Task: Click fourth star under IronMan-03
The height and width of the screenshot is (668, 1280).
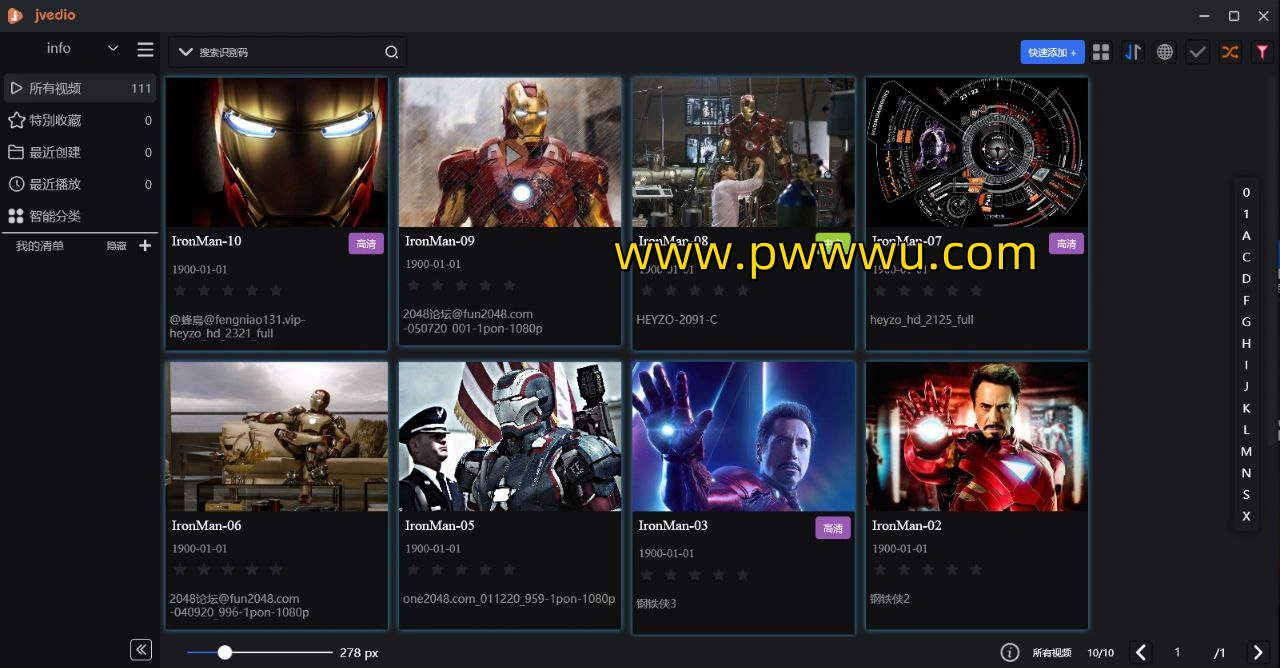Action: 718,574
